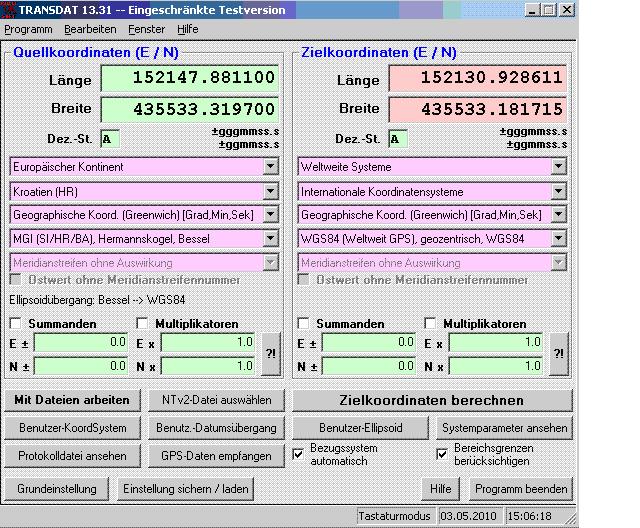Click the target ?! help button
The height and width of the screenshot is (528, 640).
(558, 354)
